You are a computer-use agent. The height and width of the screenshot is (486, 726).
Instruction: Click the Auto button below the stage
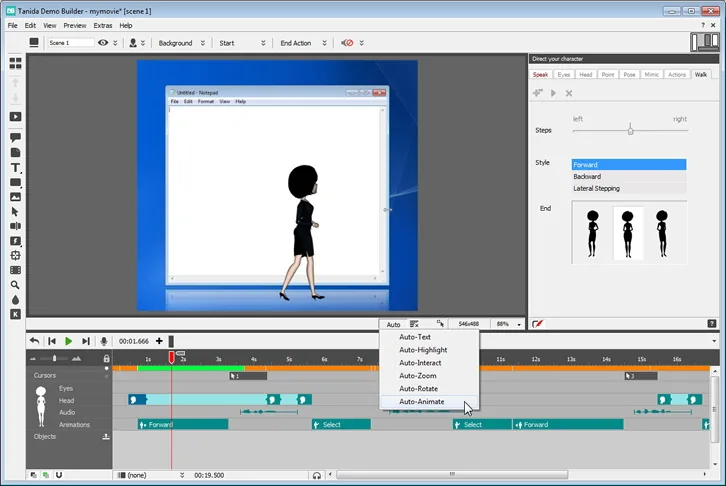[393, 324]
